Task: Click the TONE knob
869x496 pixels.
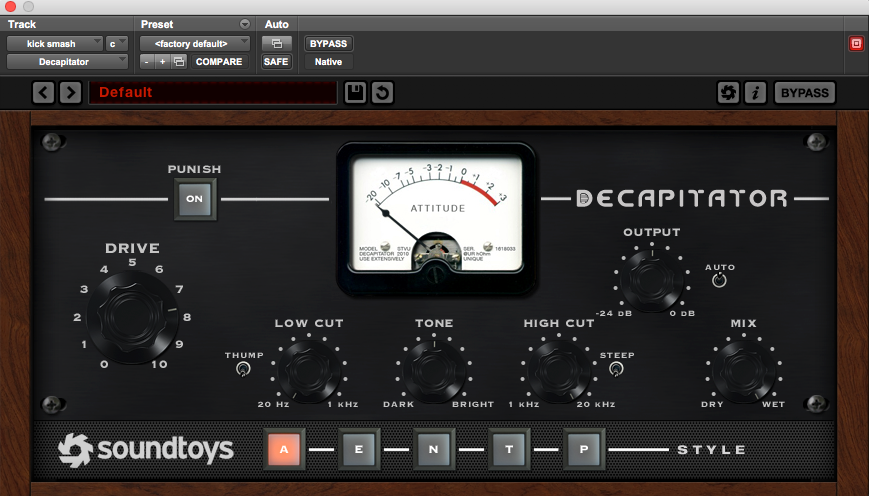Action: (434, 371)
